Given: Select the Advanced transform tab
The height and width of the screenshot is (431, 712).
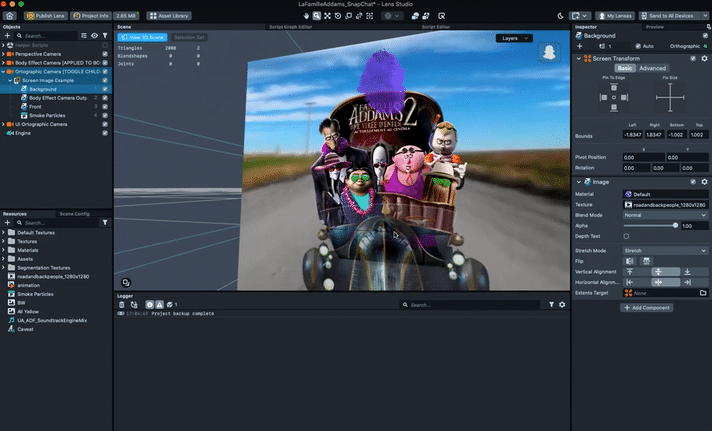Looking at the screenshot, I should click(x=652, y=68).
